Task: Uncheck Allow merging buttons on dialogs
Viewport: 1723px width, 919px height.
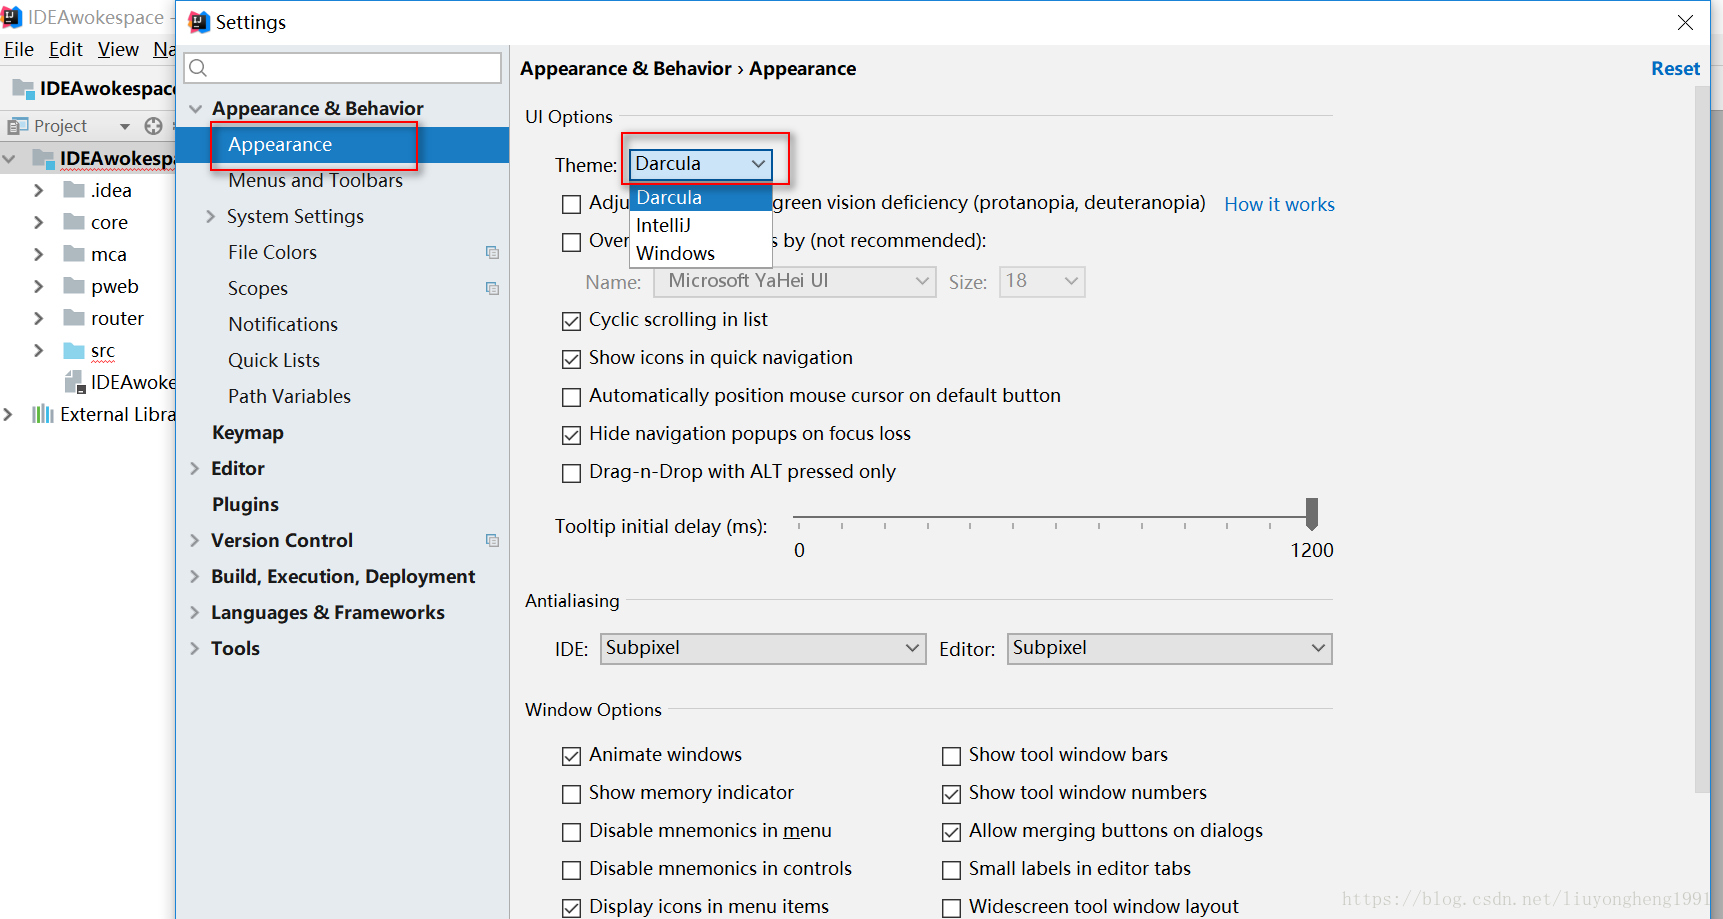Action: click(951, 832)
